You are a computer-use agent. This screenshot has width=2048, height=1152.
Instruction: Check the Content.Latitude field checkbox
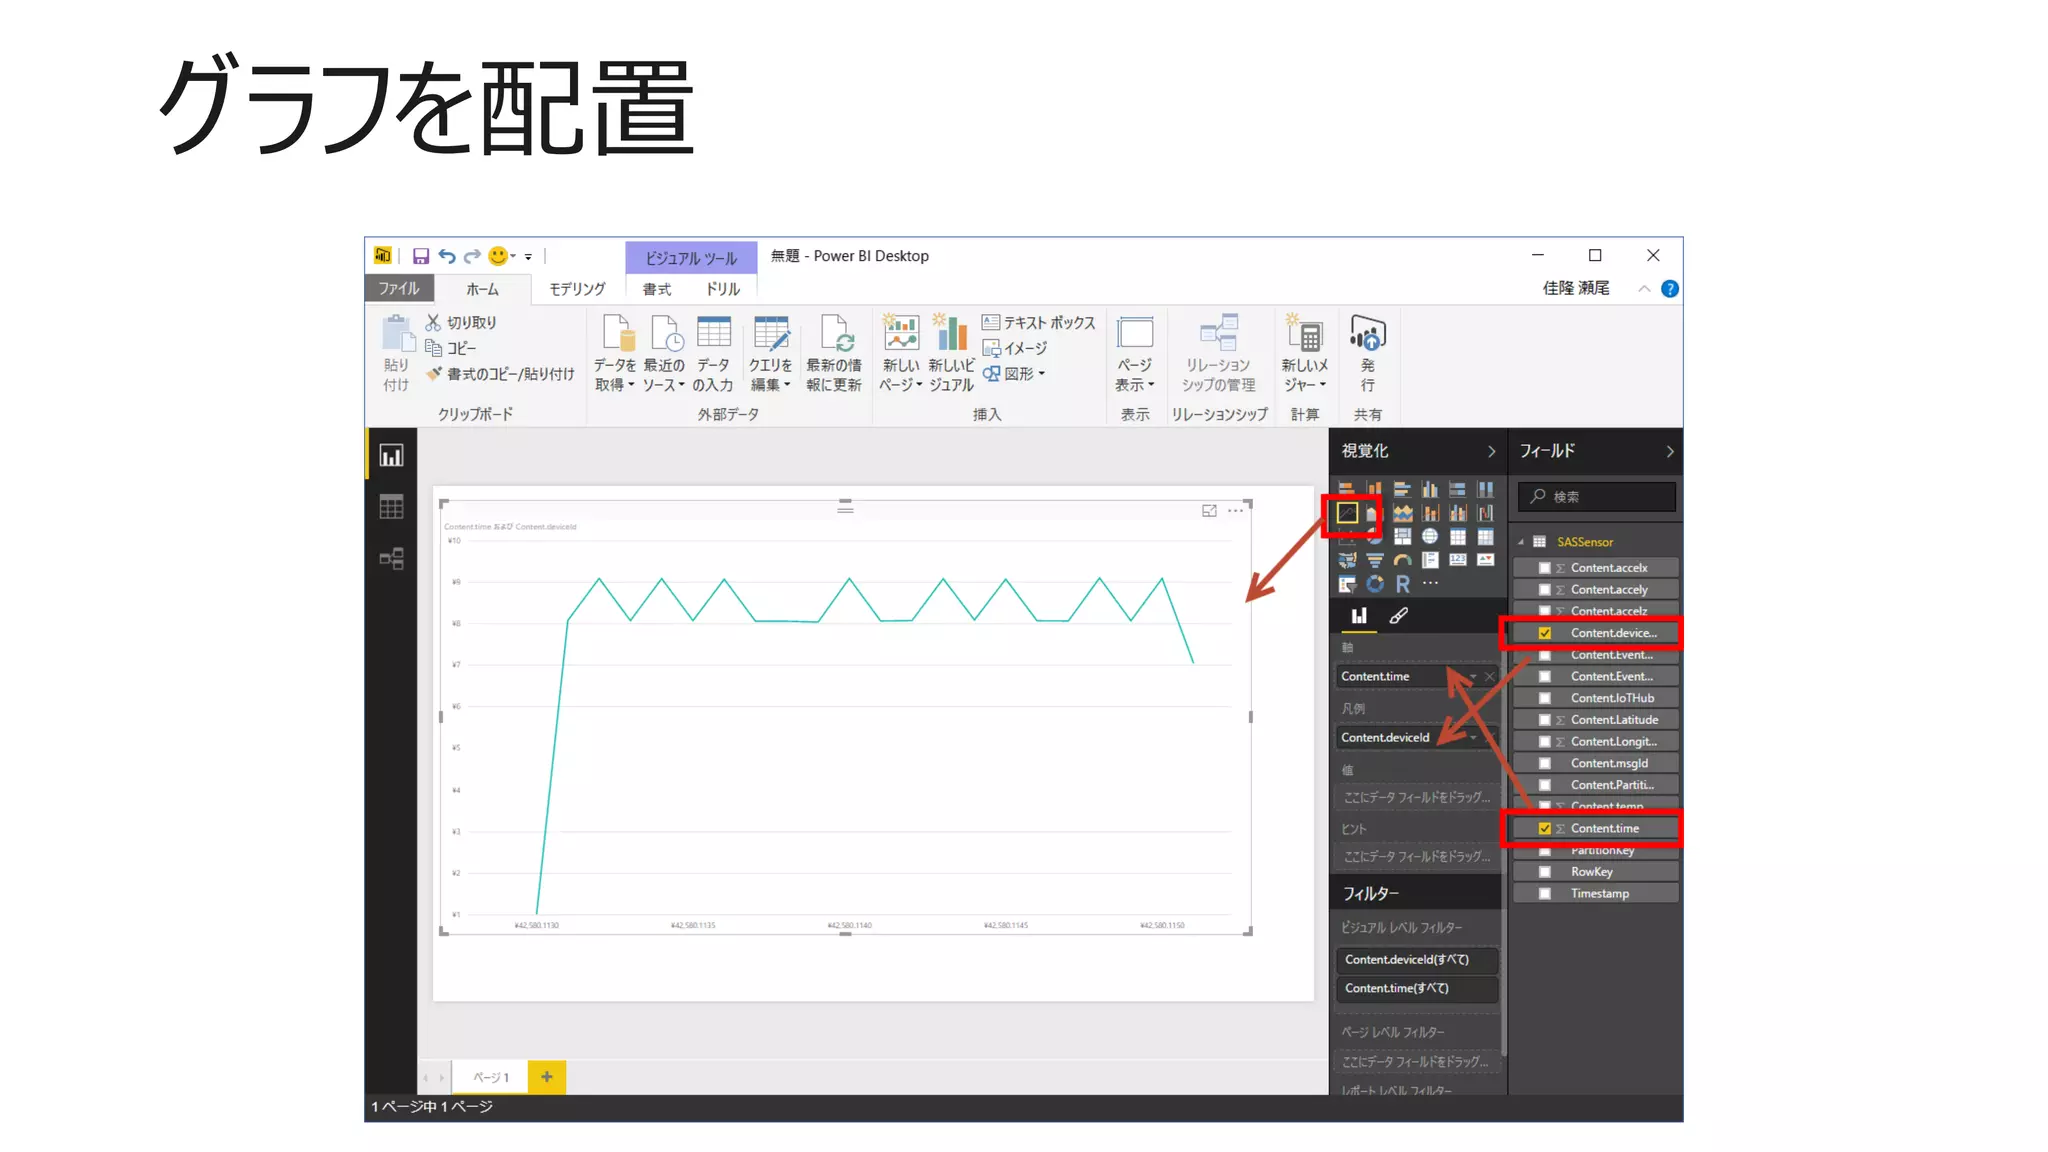[x=1544, y=720]
